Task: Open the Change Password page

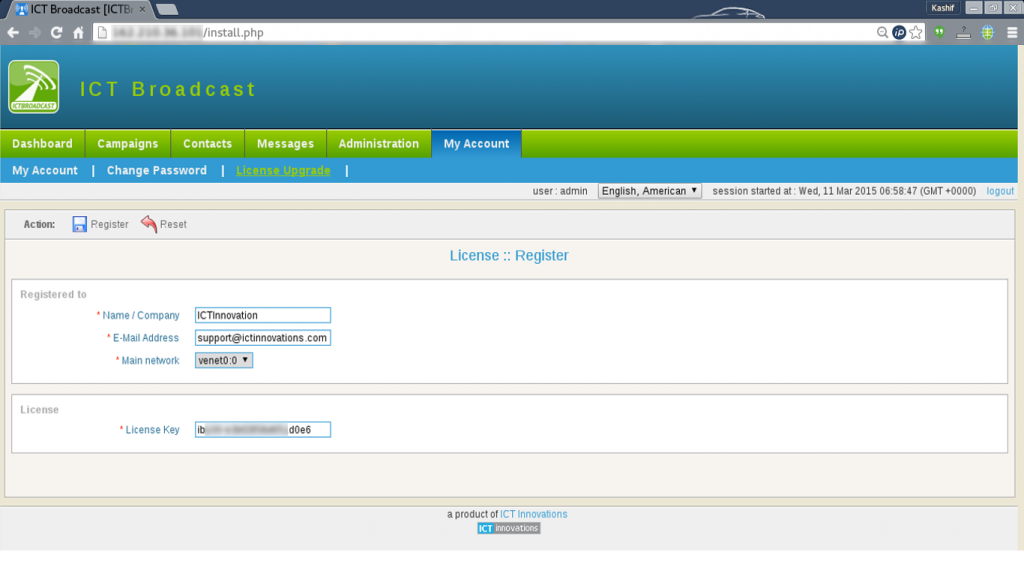Action: click(x=157, y=170)
